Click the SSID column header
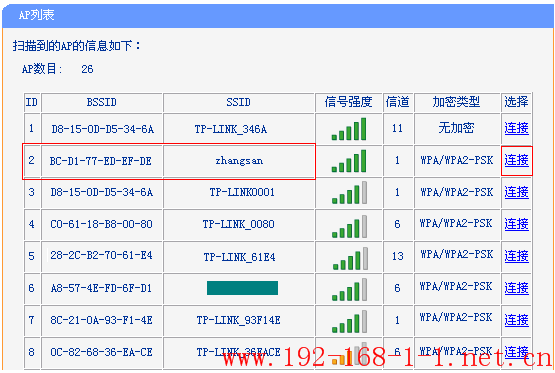Screen dimensions: 555x373 click(238, 102)
